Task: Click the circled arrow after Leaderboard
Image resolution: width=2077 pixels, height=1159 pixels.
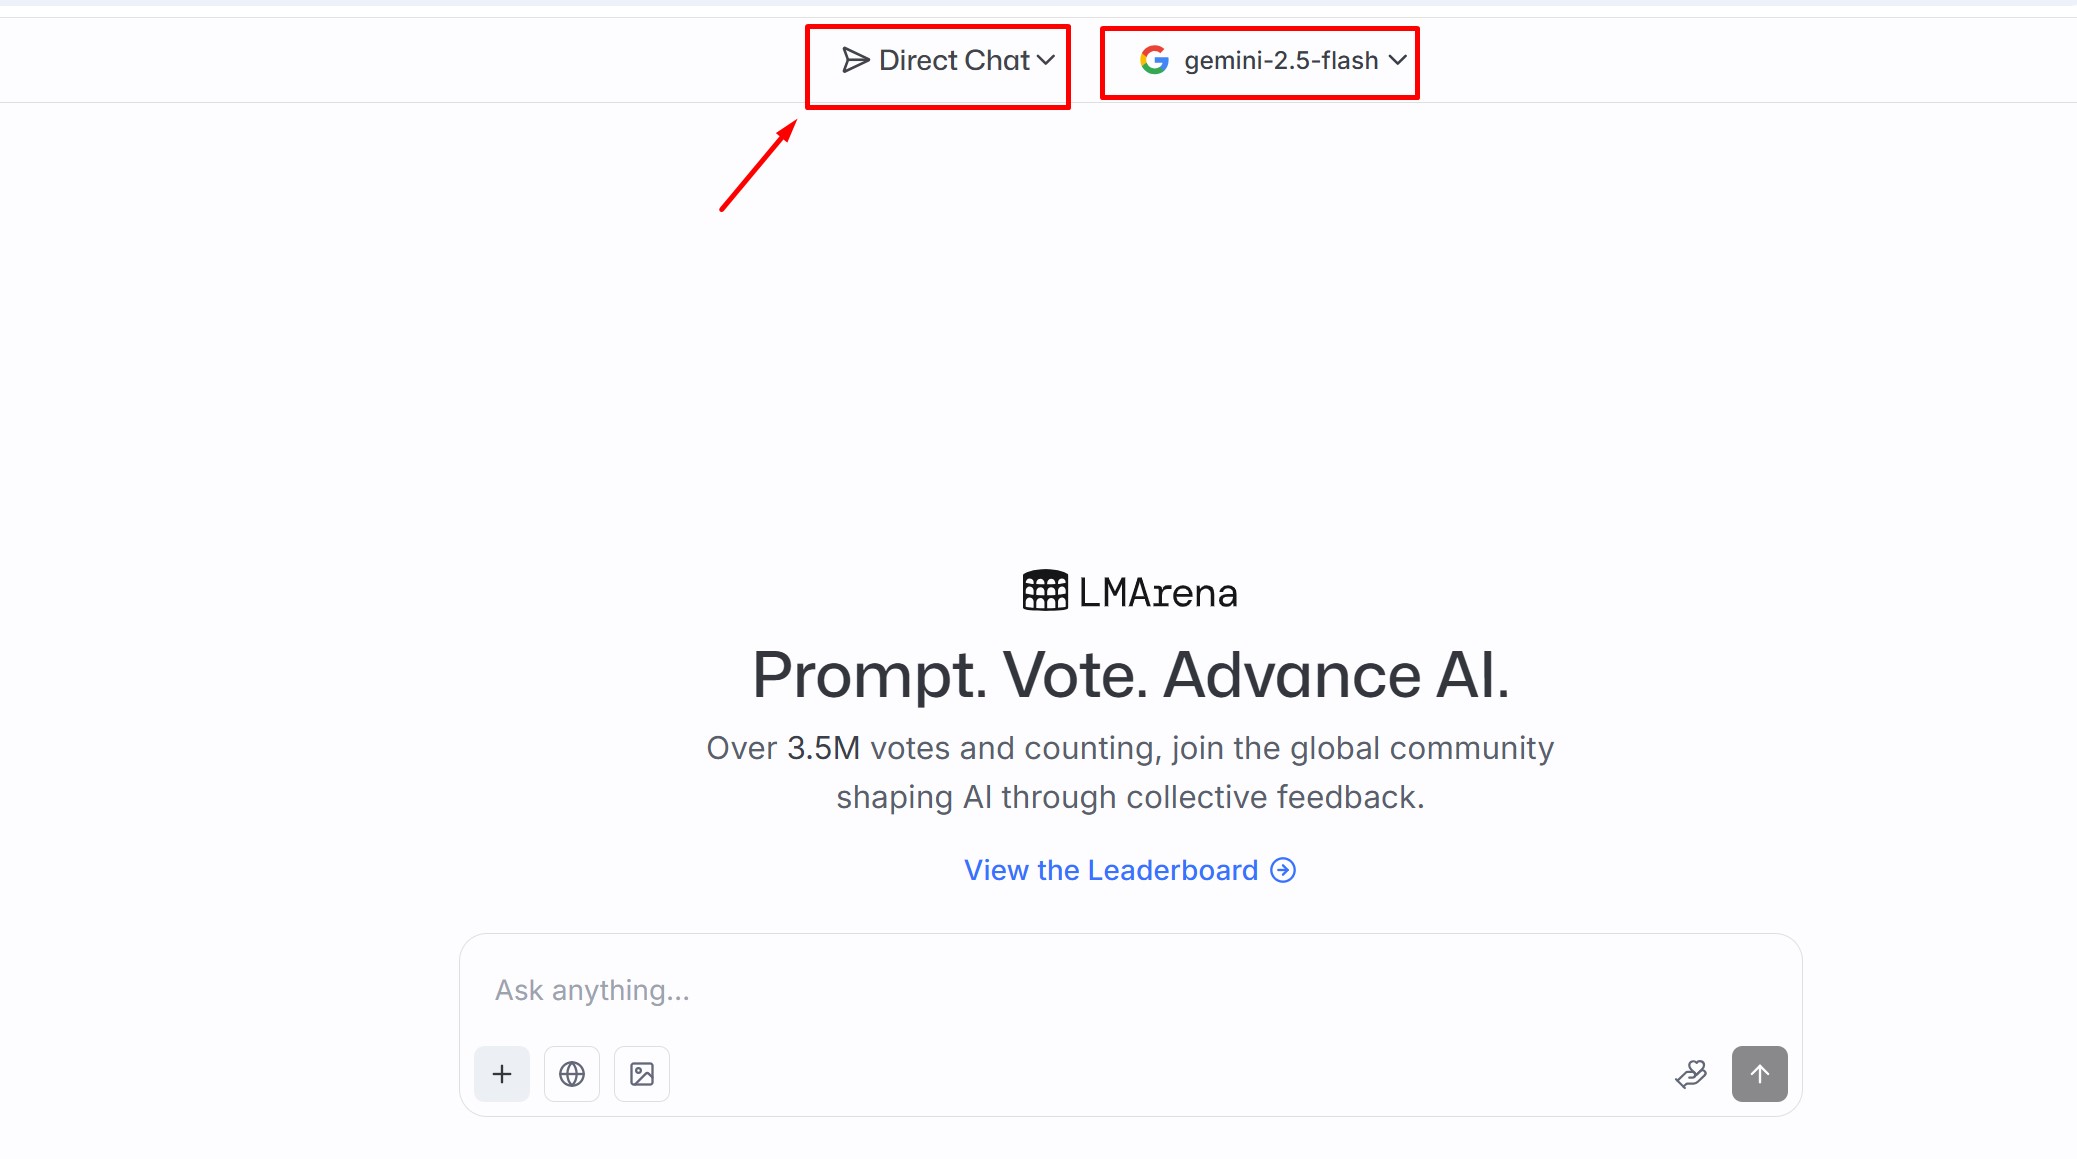Action: pyautogui.click(x=1283, y=870)
